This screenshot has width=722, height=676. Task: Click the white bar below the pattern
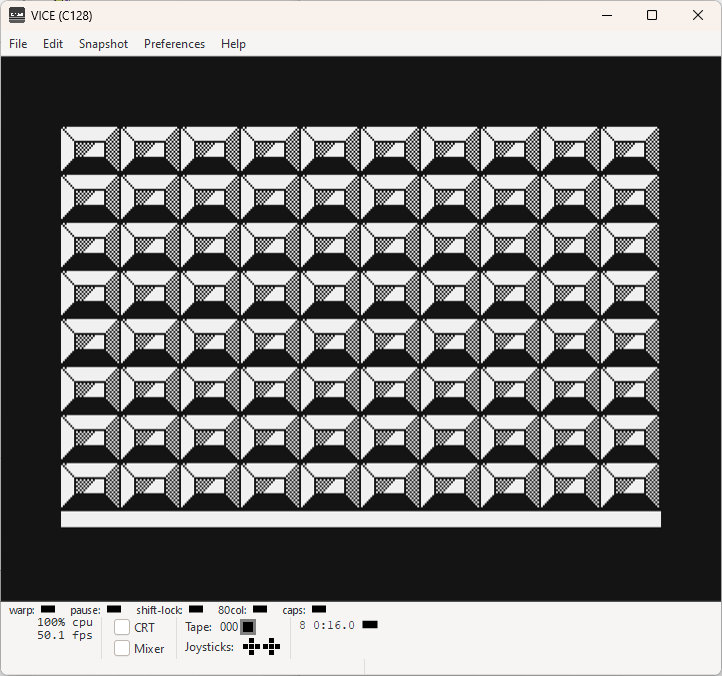pyautogui.click(x=361, y=519)
